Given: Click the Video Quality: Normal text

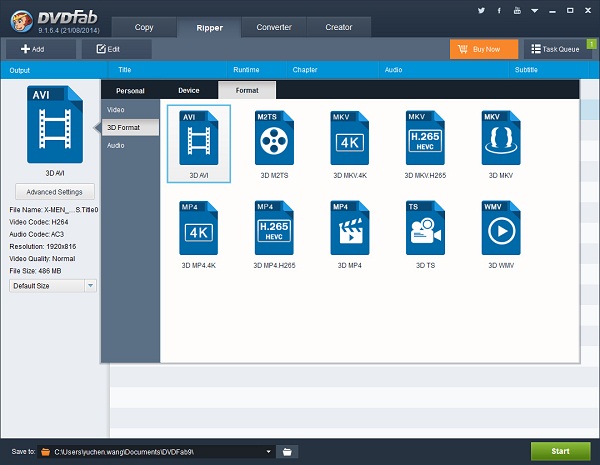Looking at the screenshot, I should click(x=42, y=259).
